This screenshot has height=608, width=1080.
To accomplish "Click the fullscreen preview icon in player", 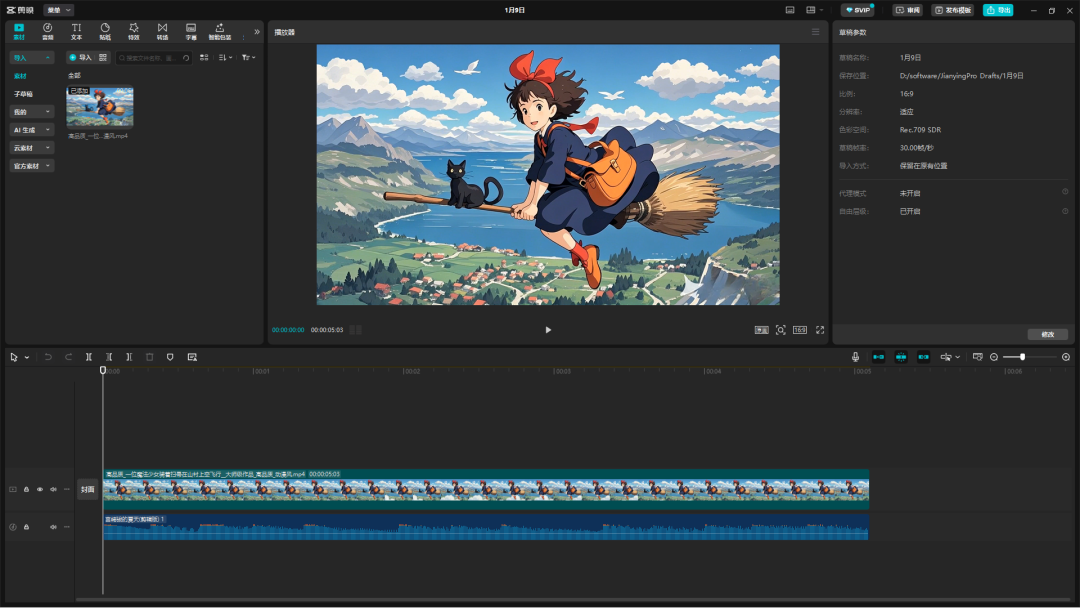I will [820, 330].
